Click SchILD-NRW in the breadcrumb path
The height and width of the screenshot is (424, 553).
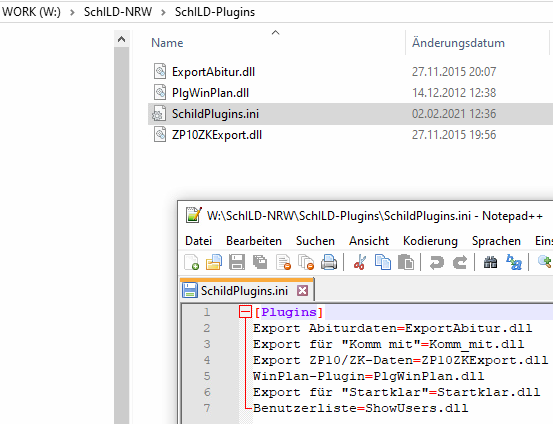point(118,12)
